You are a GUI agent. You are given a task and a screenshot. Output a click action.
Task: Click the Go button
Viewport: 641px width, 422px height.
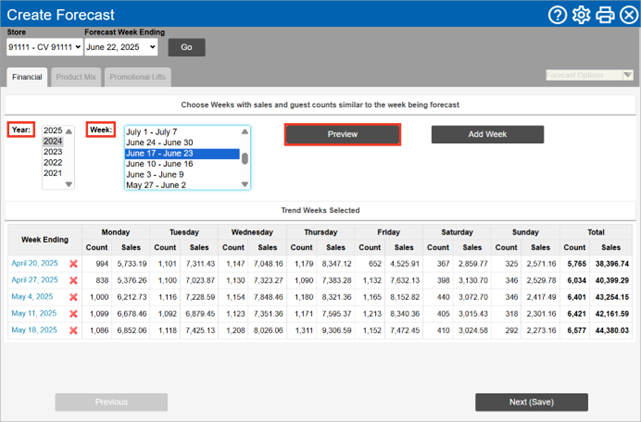coord(186,47)
